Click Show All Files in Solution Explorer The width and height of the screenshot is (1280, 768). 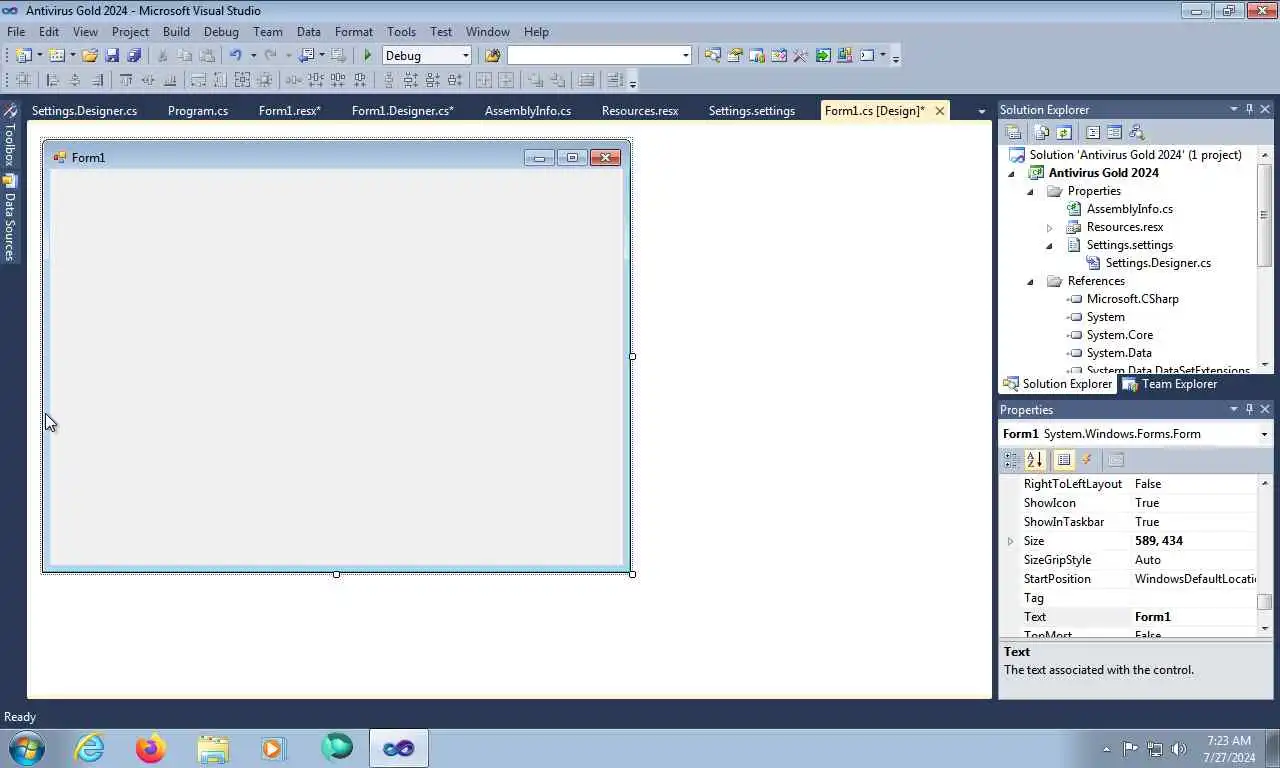pyautogui.click(x=1042, y=132)
